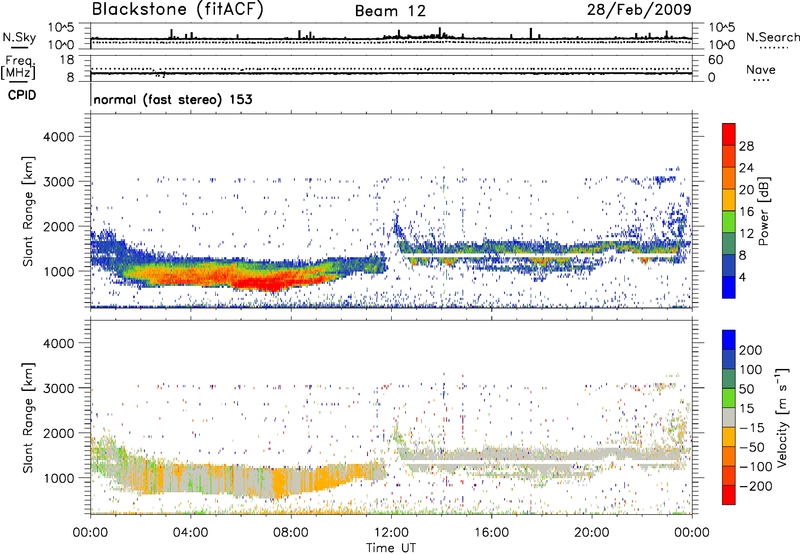Click the 16:00 time tick label
The height and width of the screenshot is (554, 800).
pyautogui.click(x=492, y=533)
